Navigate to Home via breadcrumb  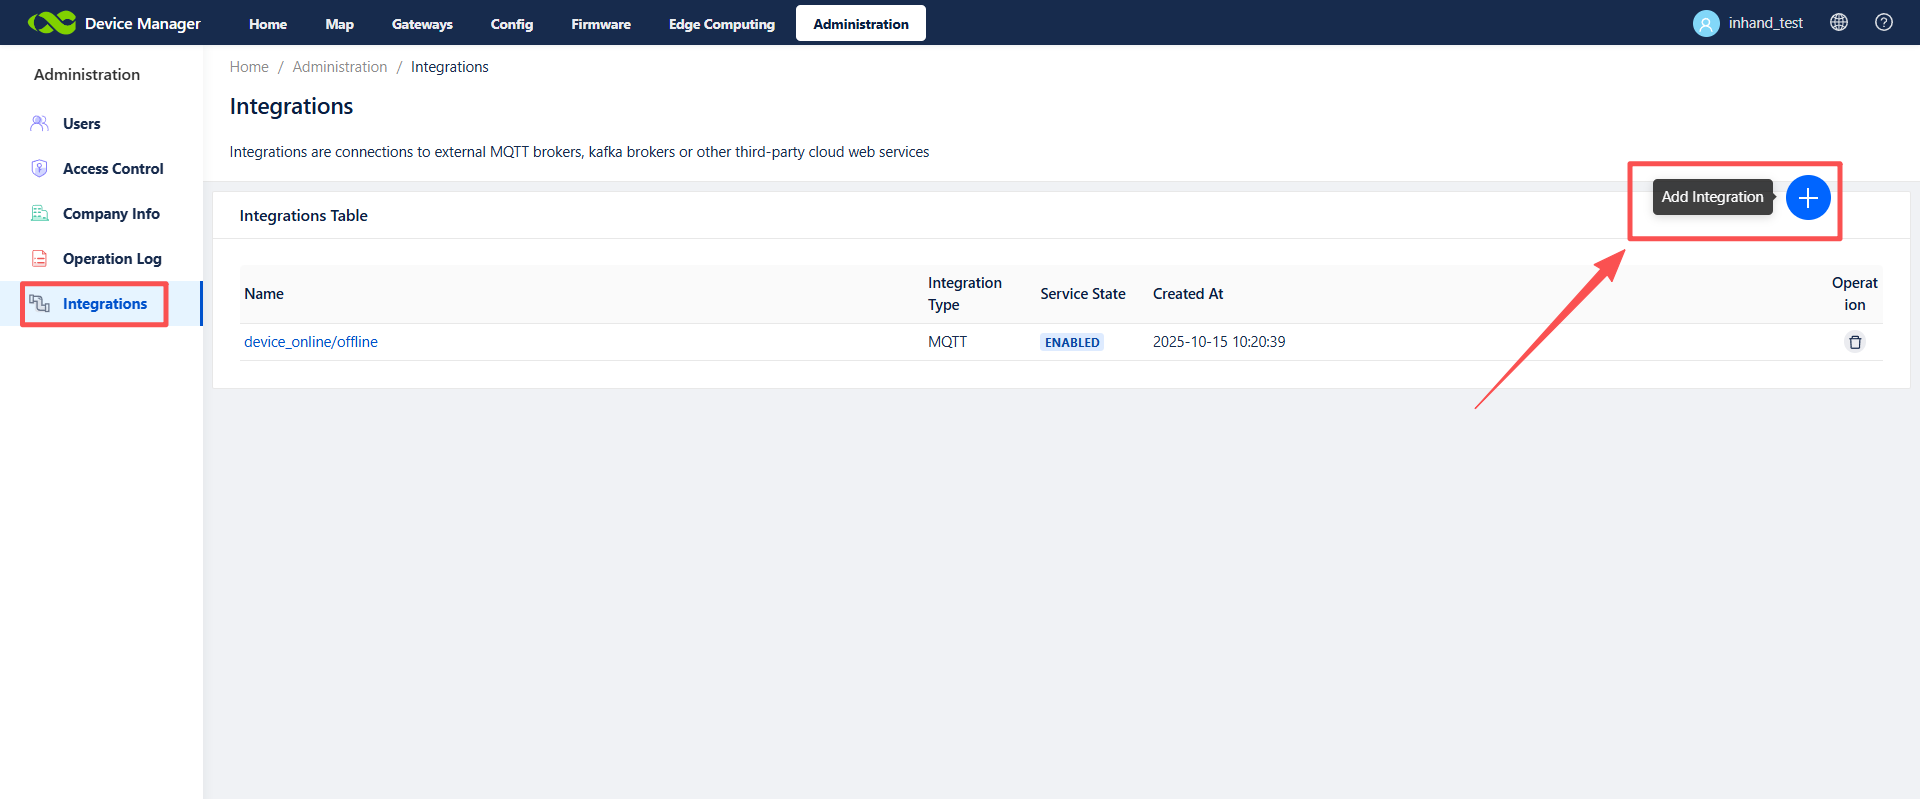coord(249,67)
